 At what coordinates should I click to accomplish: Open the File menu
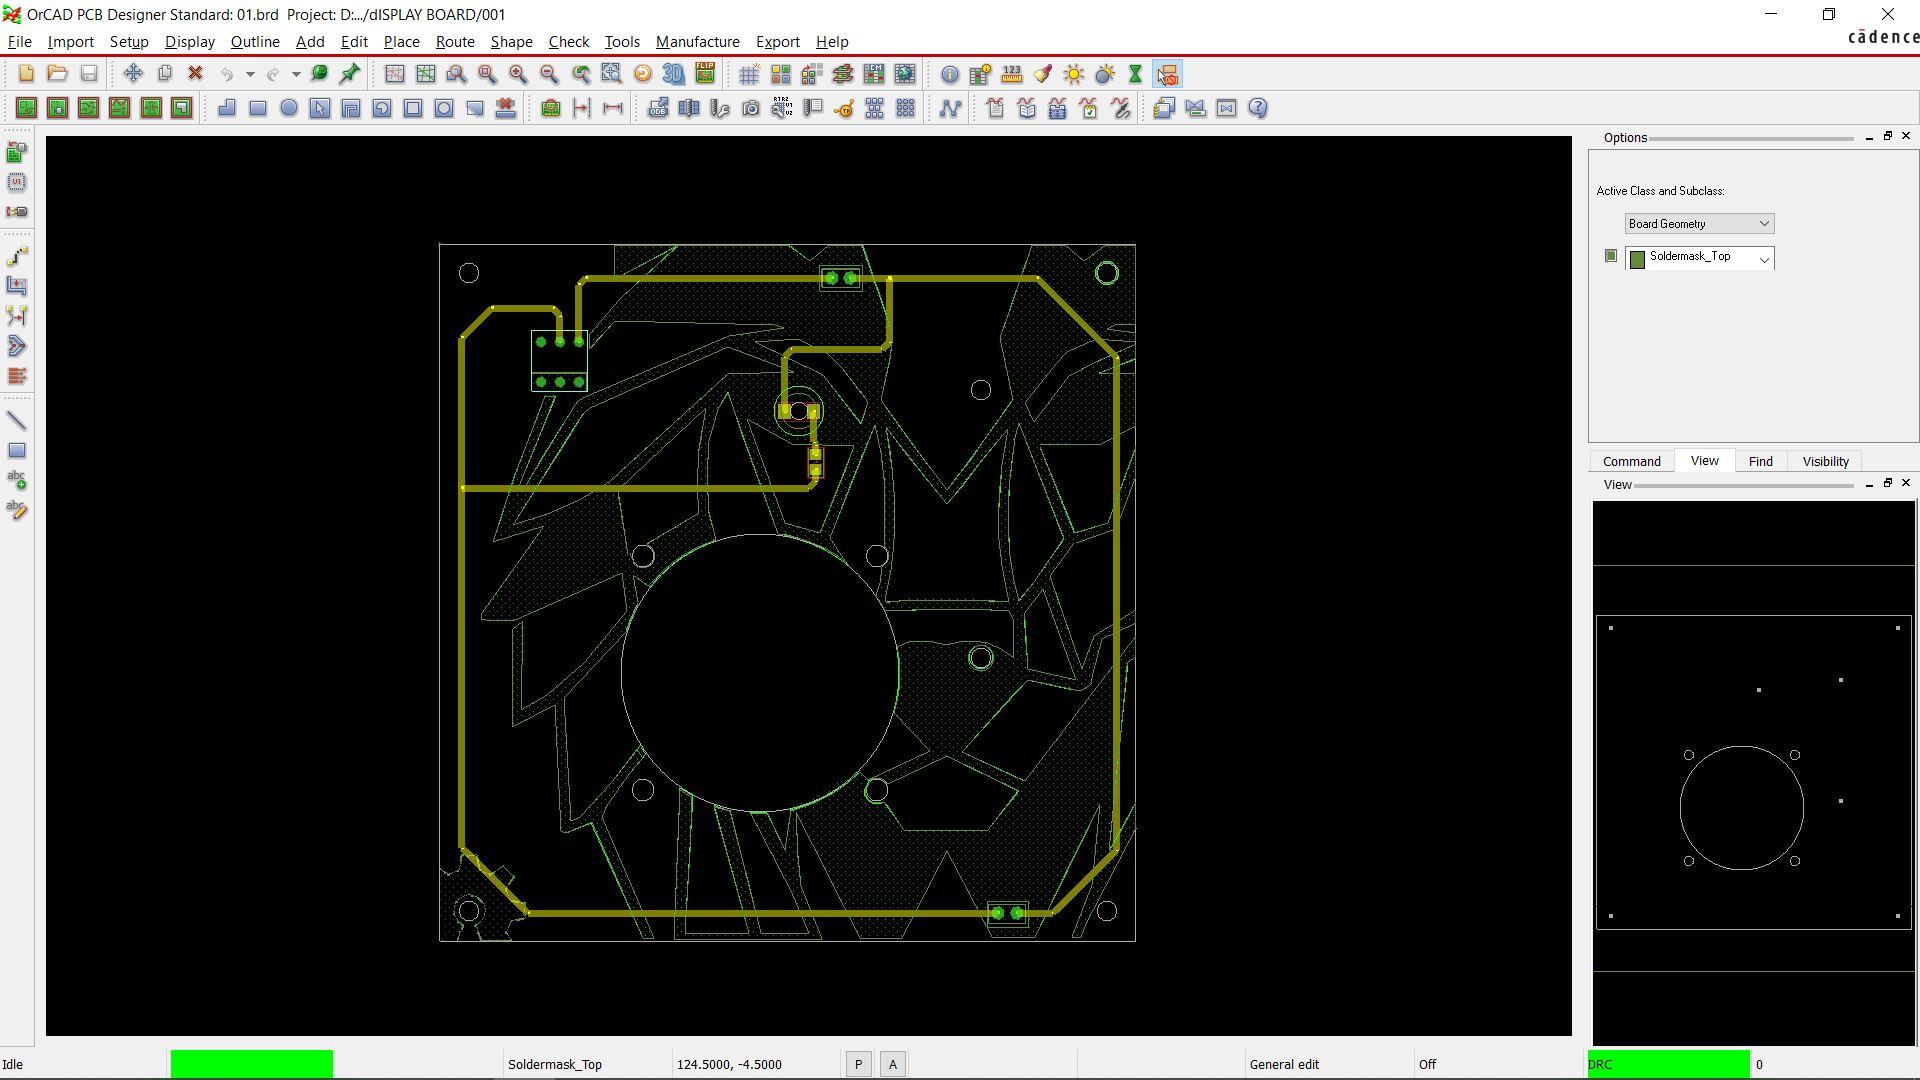point(19,42)
